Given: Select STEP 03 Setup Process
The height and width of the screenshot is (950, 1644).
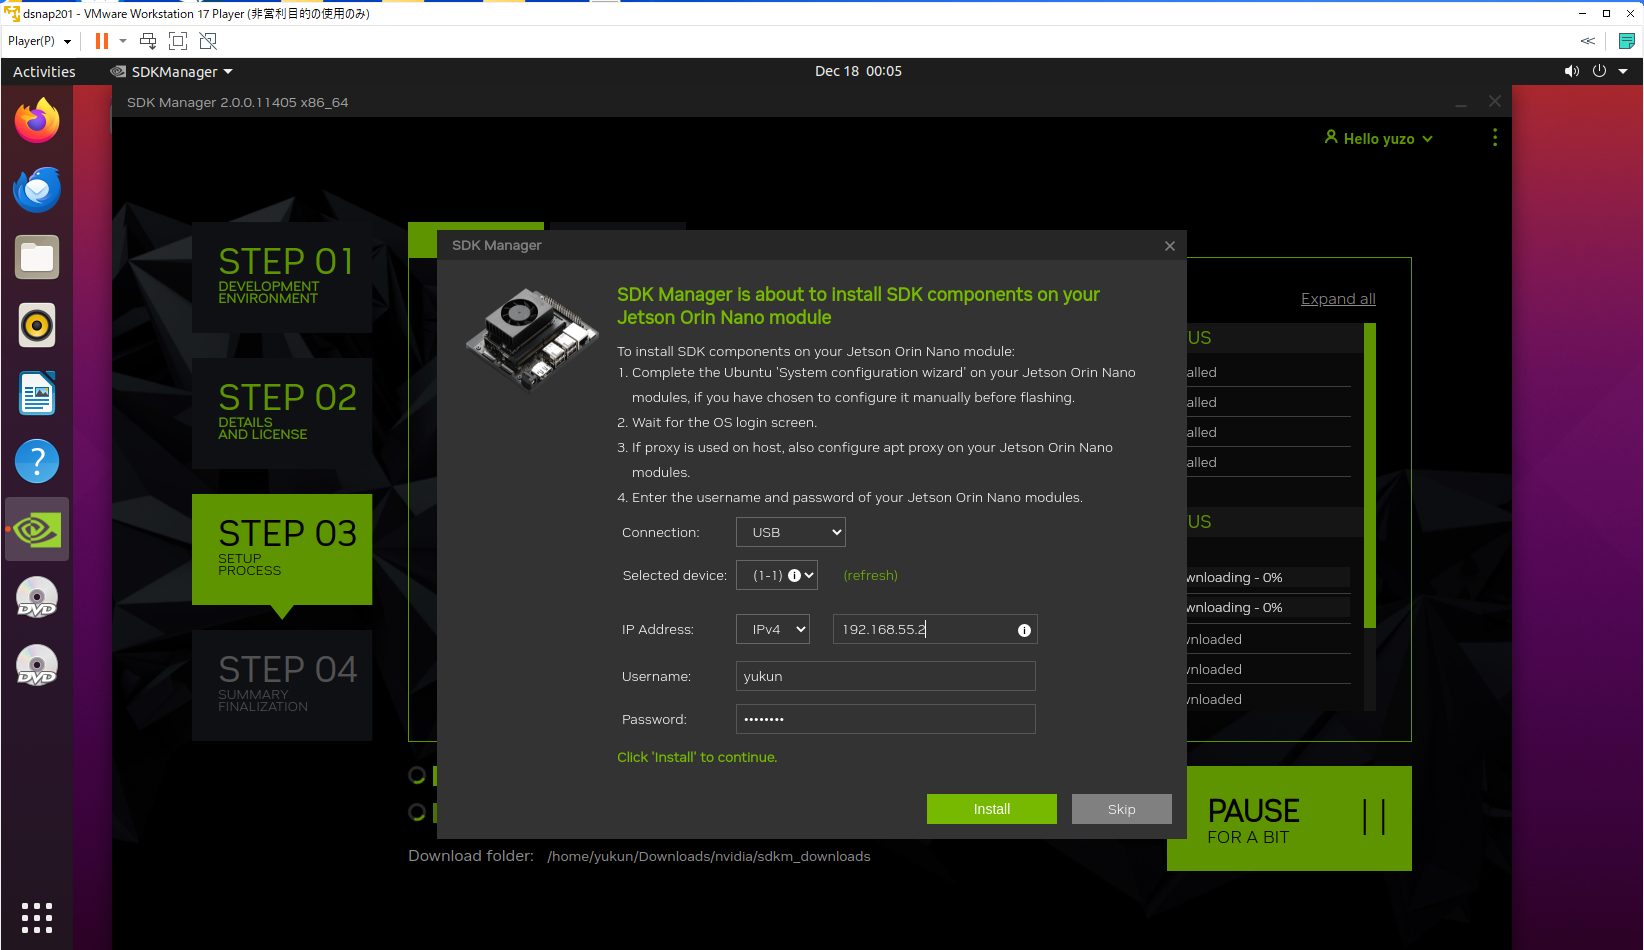Looking at the screenshot, I should (282, 549).
